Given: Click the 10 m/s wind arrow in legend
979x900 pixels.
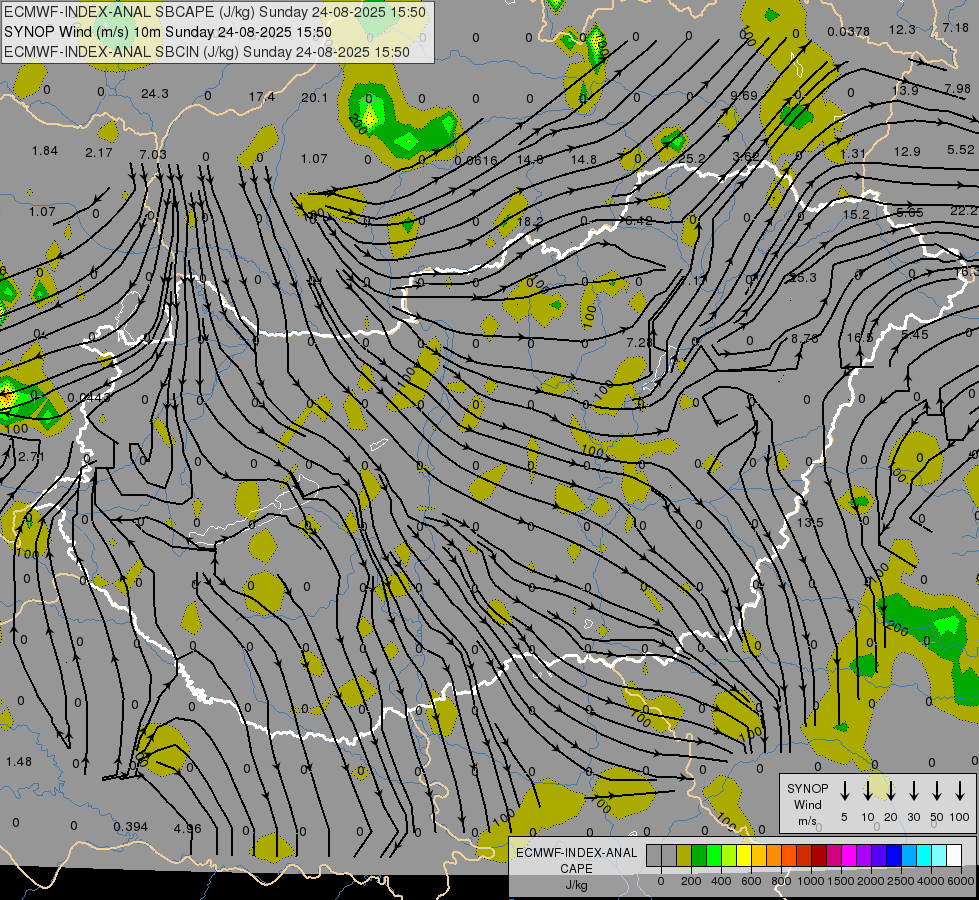Looking at the screenshot, I should click(x=867, y=791).
